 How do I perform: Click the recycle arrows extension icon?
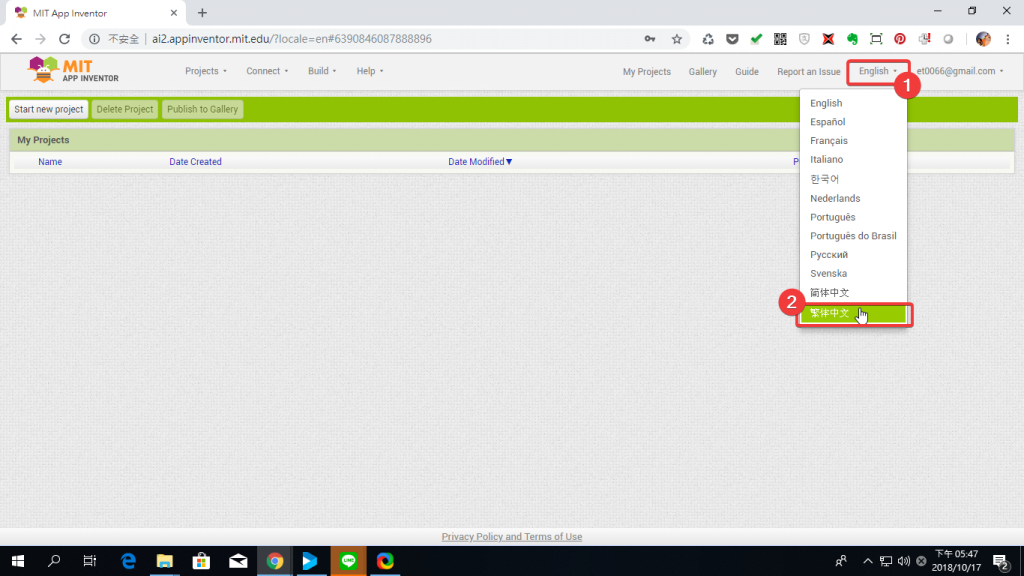(x=708, y=39)
